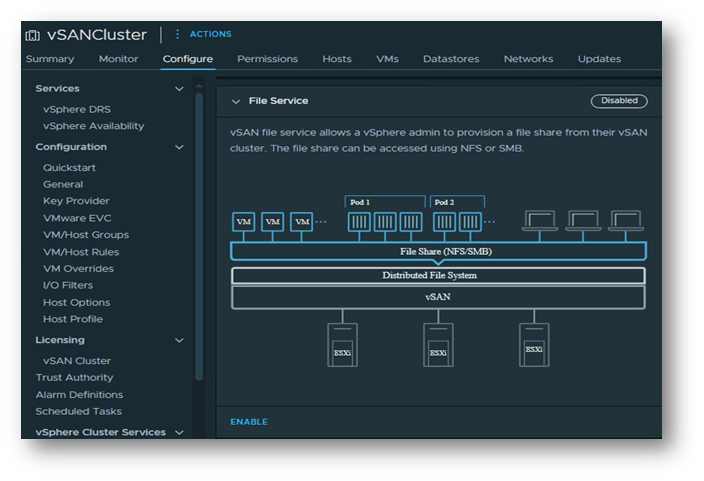Click the first container icon under Pod 1

point(359,222)
